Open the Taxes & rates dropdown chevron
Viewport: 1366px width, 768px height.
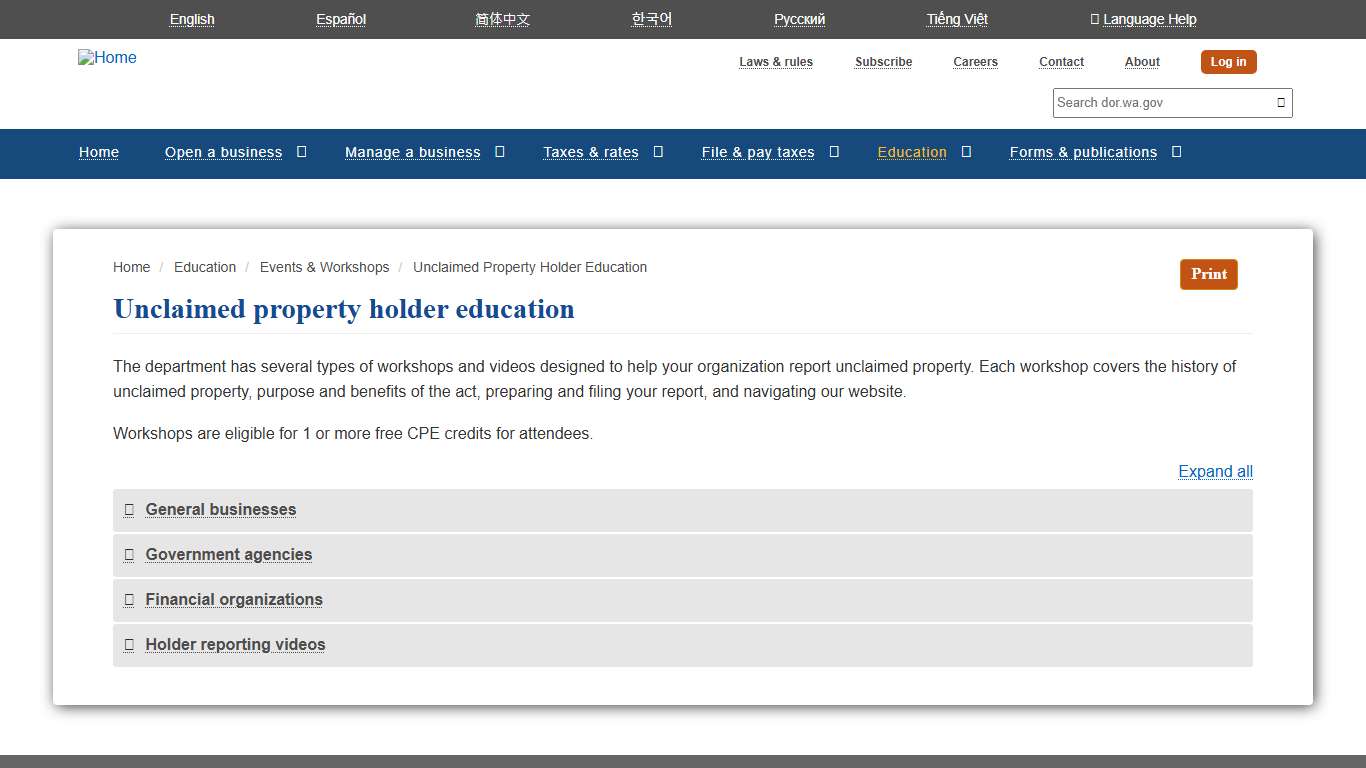[x=657, y=151]
